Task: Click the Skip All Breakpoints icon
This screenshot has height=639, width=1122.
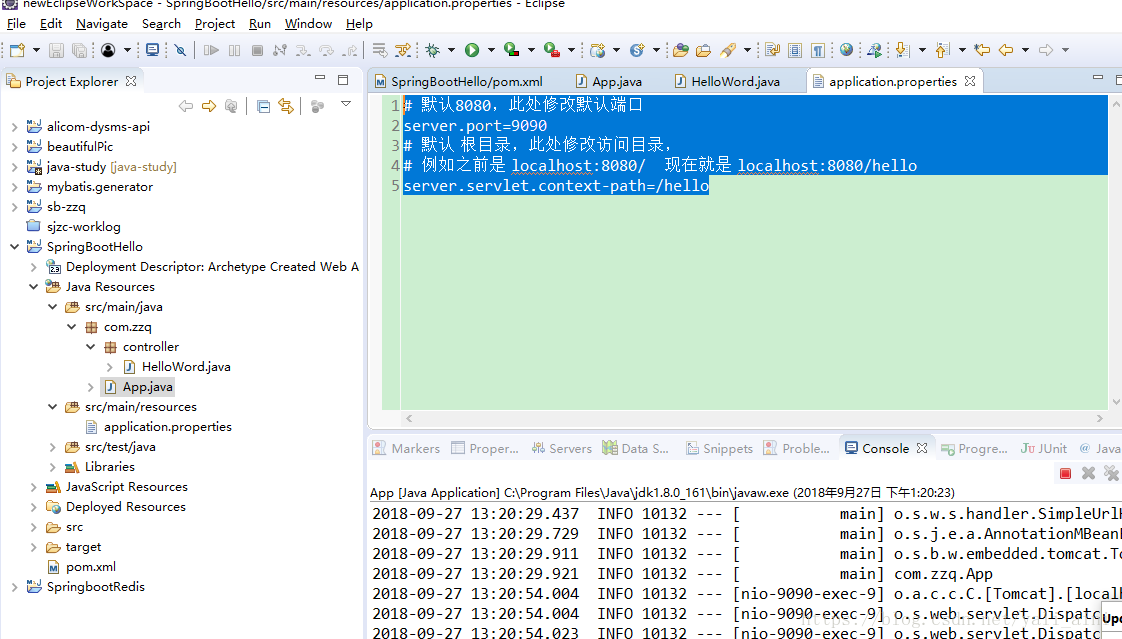Action: tap(180, 50)
